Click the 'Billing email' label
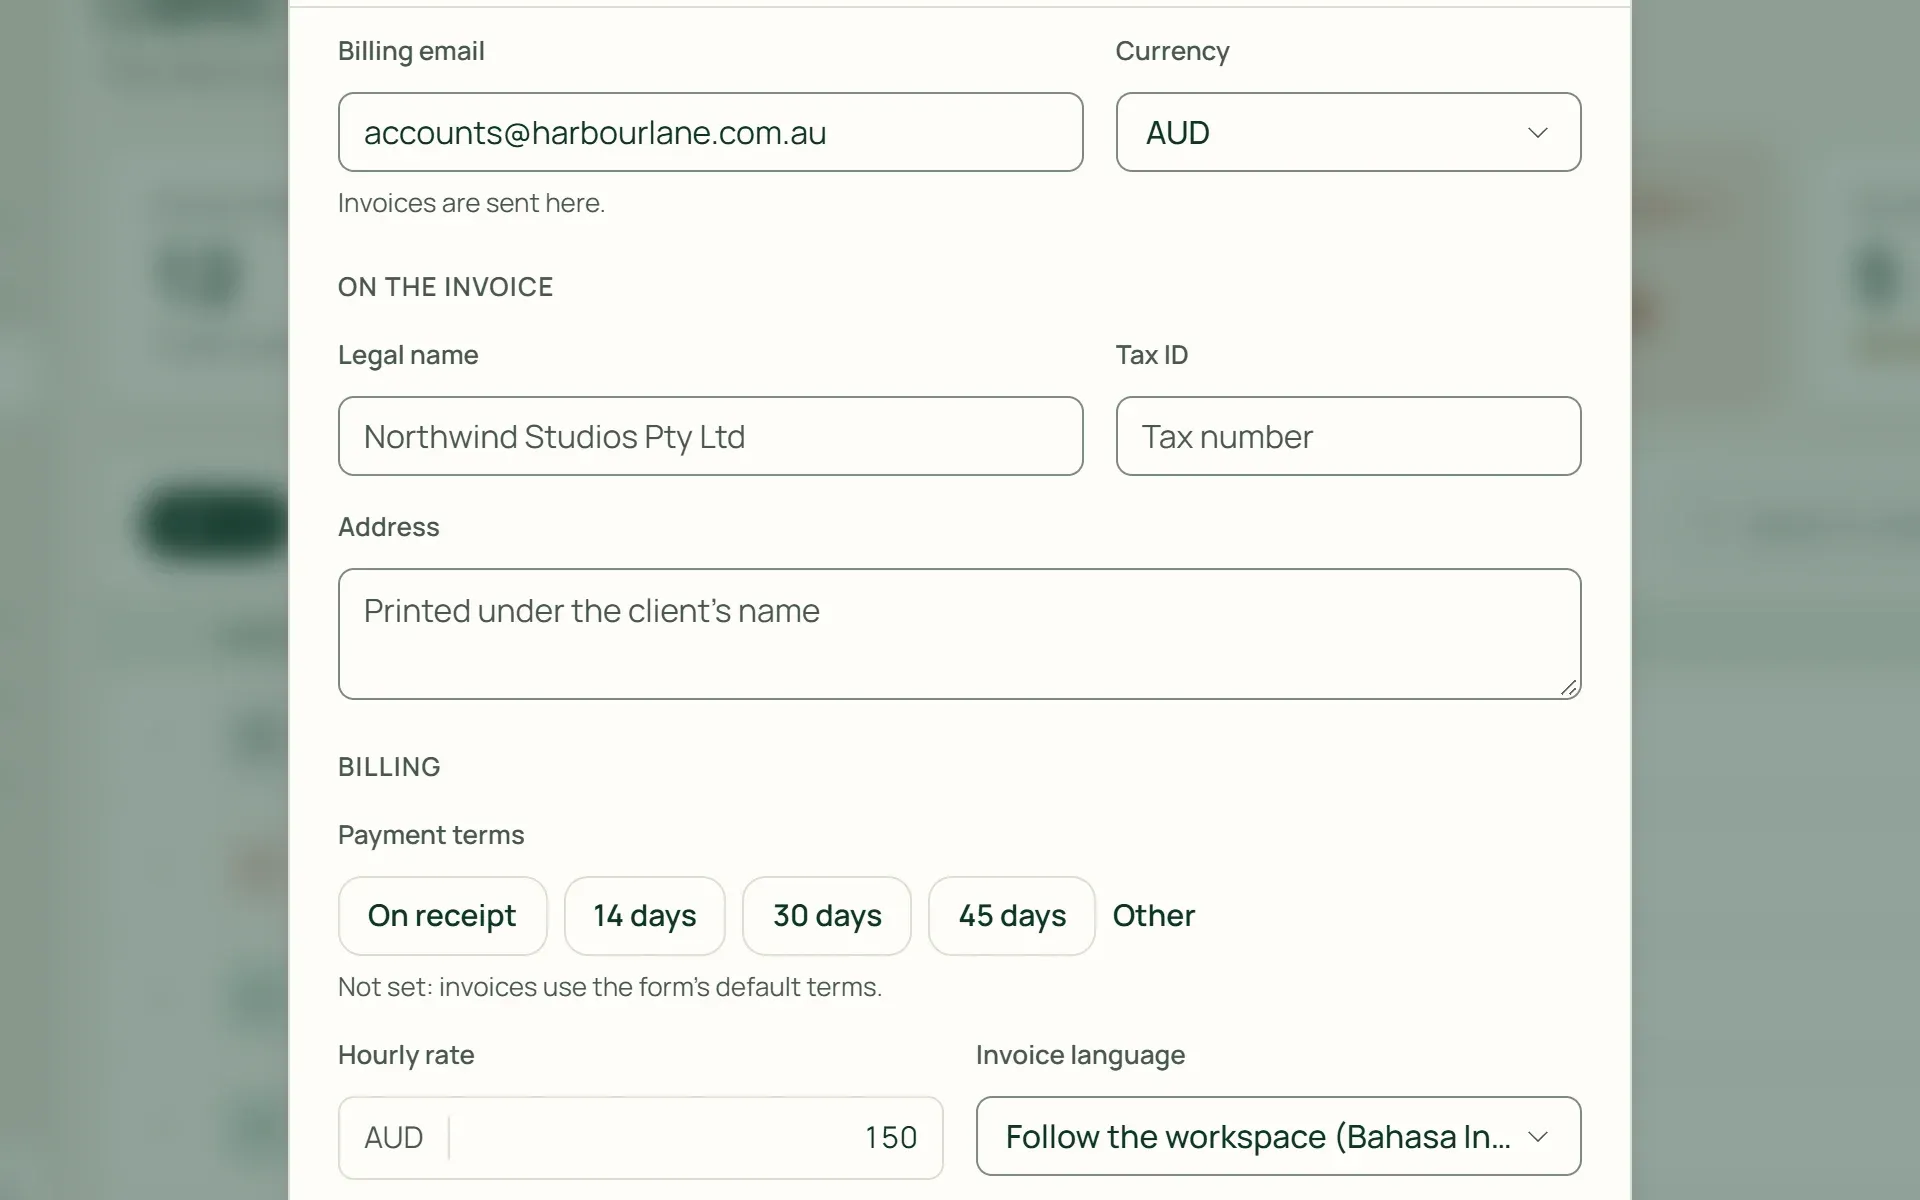 [x=411, y=51]
